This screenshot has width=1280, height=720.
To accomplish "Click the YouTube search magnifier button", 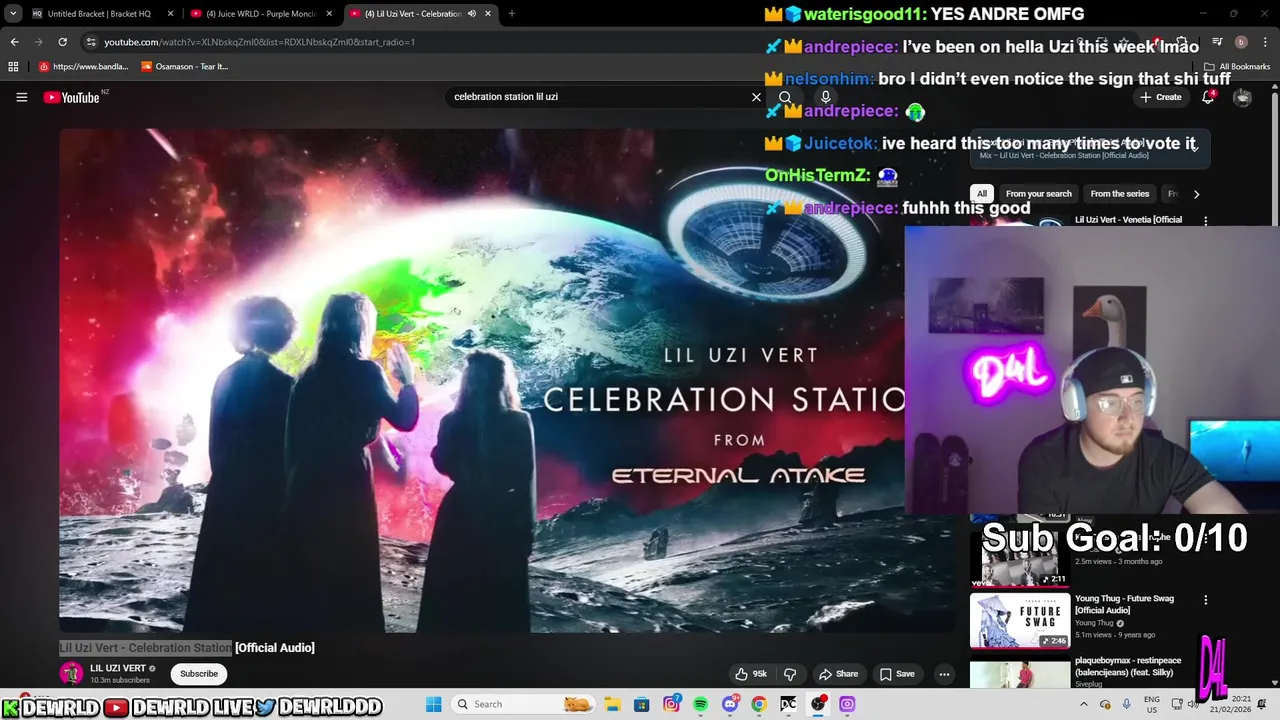I will [x=785, y=97].
